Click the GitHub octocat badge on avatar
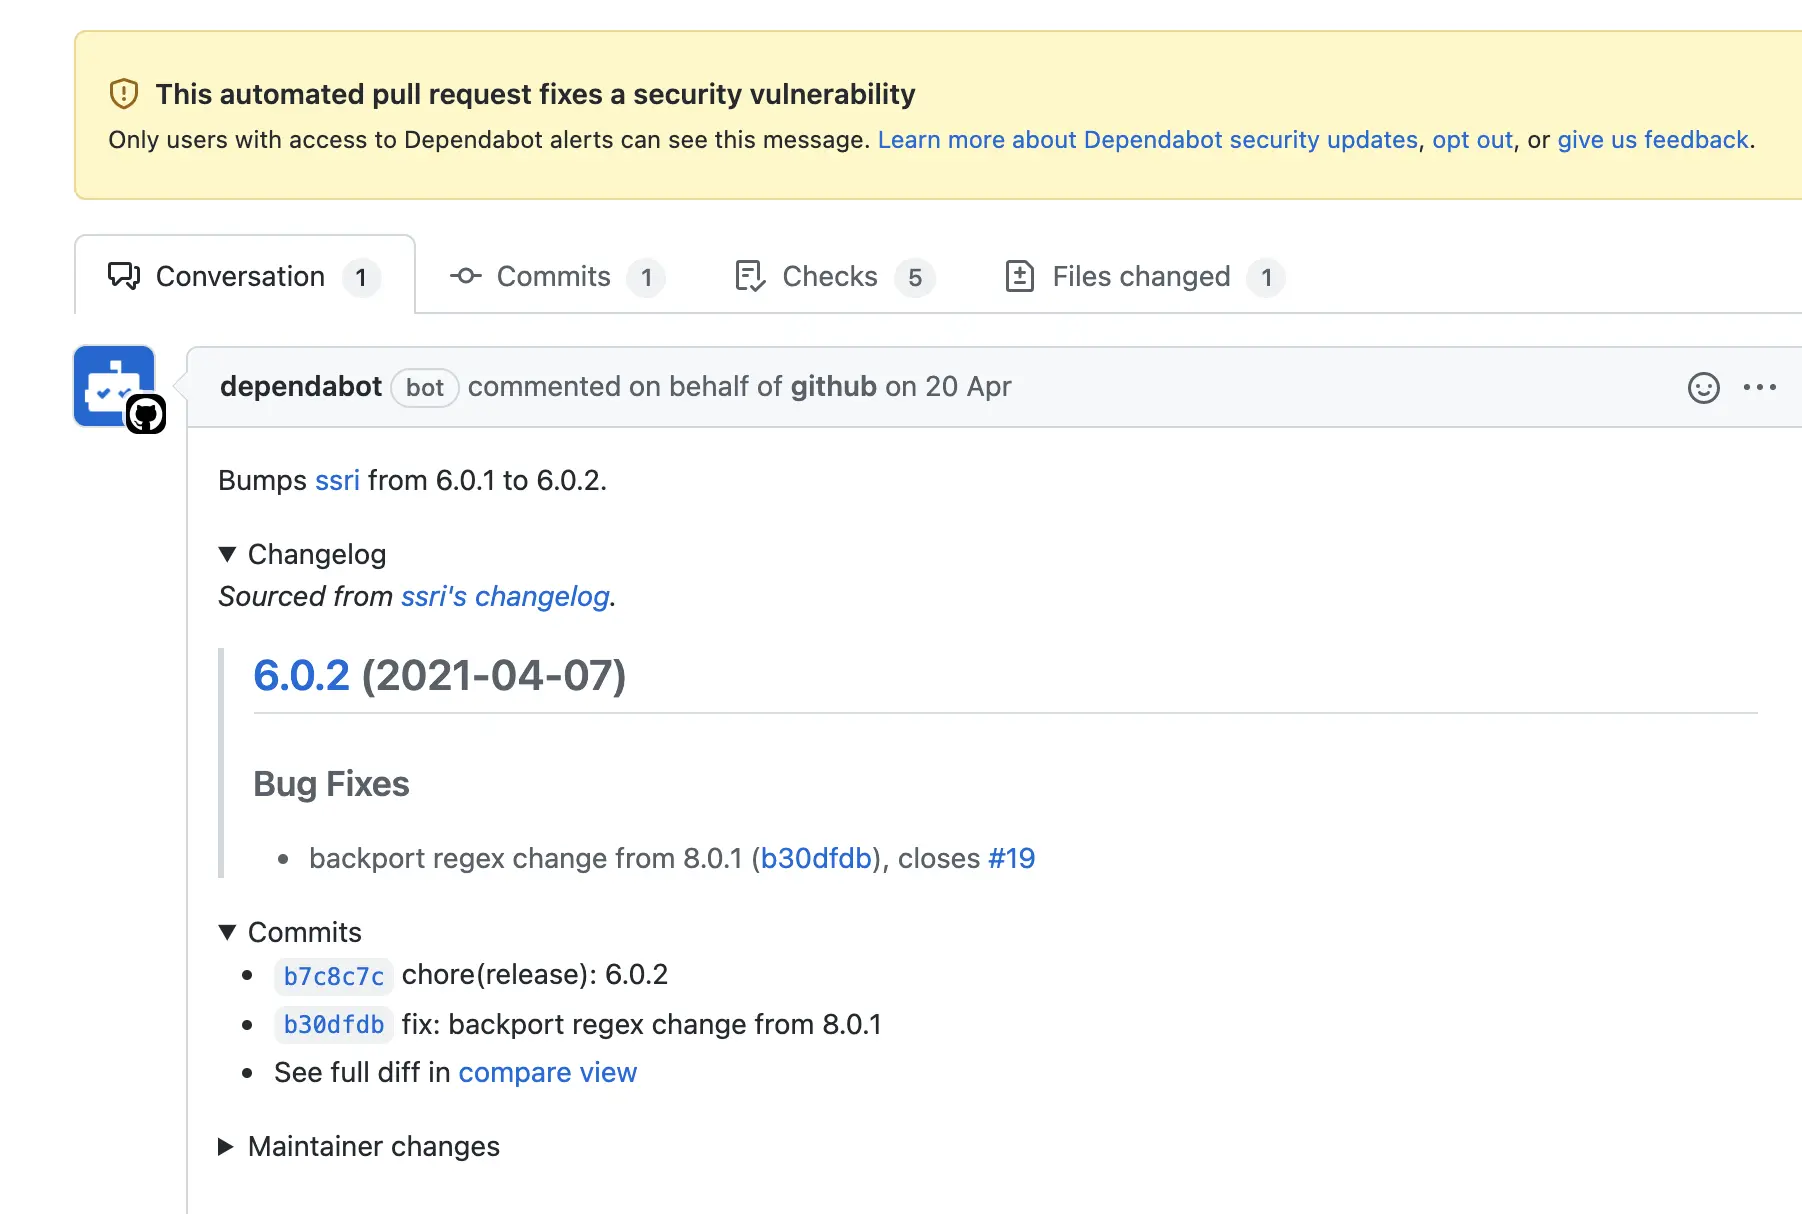The width and height of the screenshot is (1802, 1214). pyautogui.click(x=146, y=414)
